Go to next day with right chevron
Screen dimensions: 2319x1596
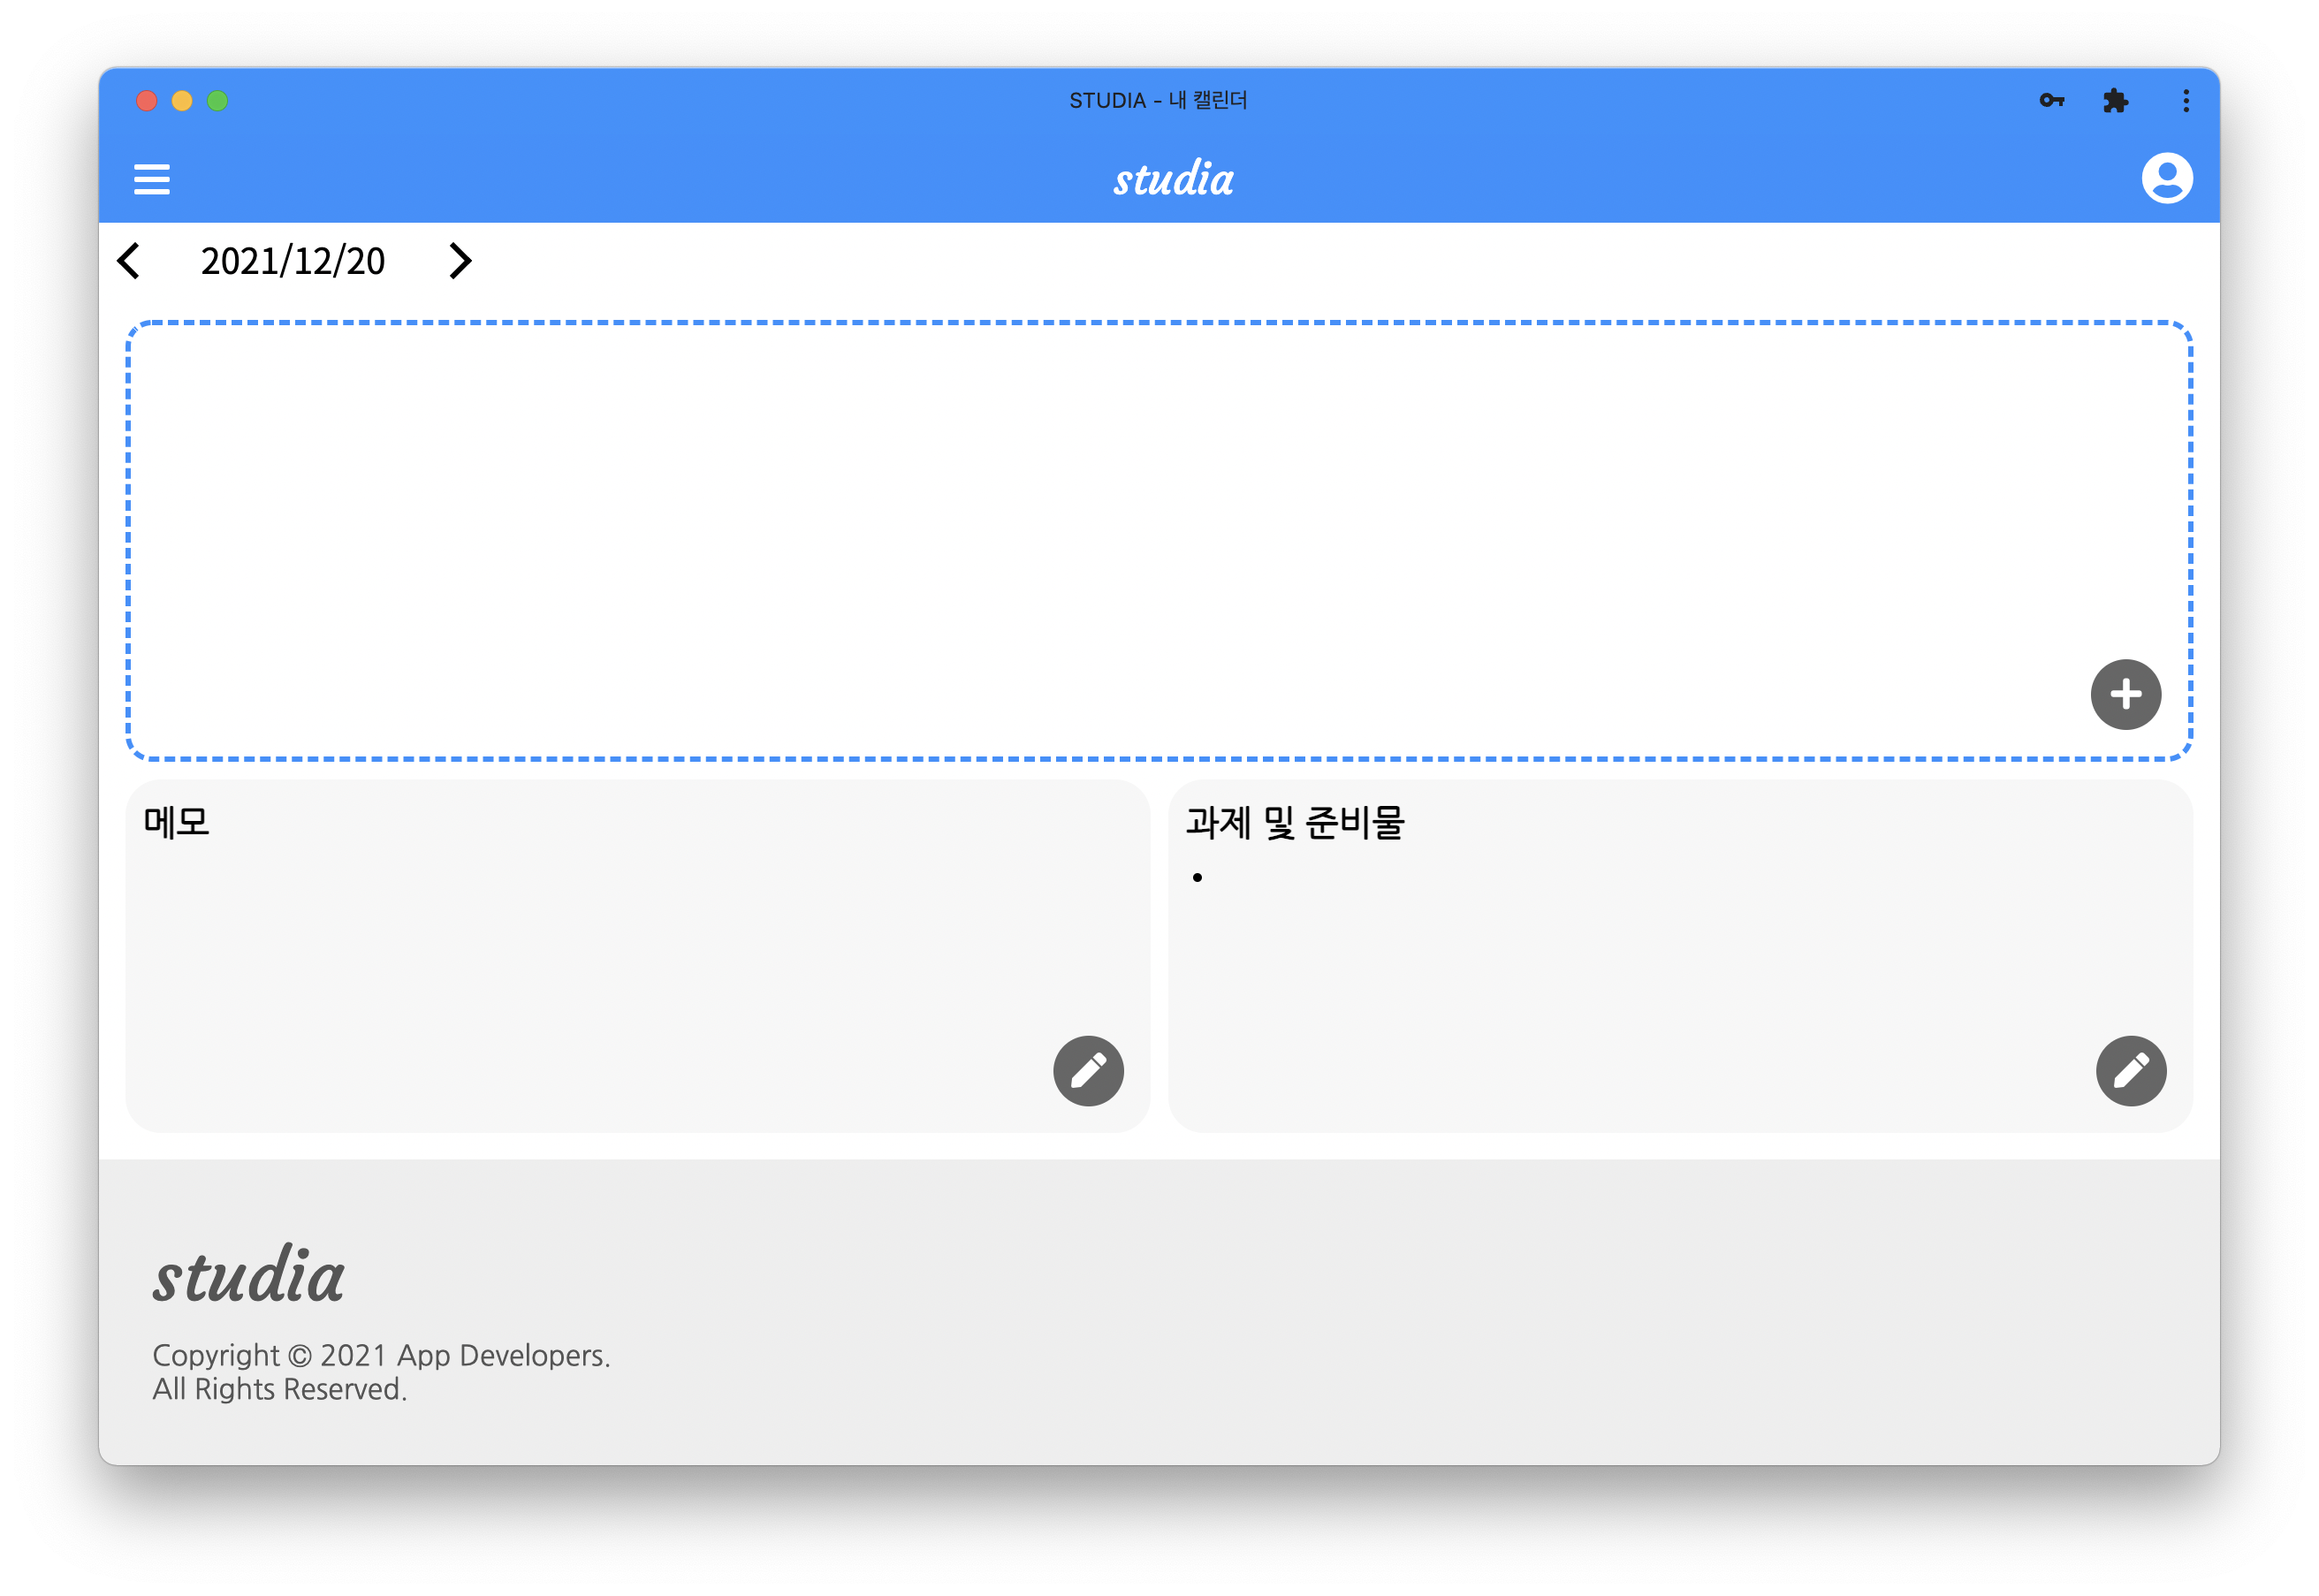(459, 261)
